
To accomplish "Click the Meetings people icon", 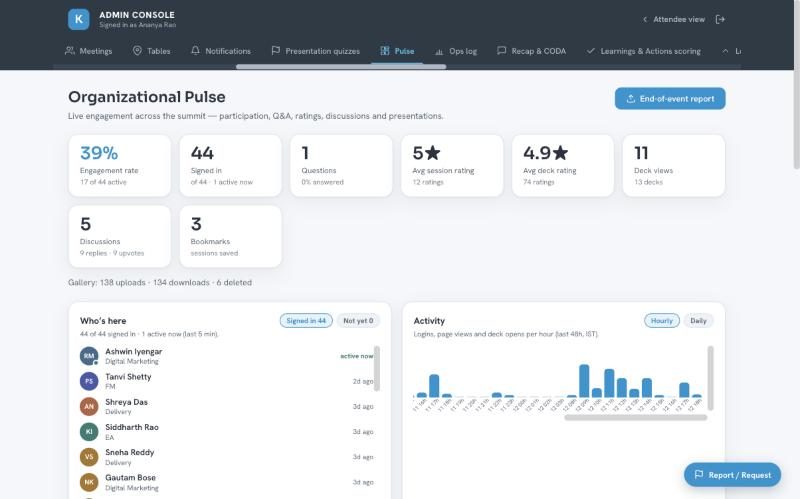I will (x=69, y=51).
